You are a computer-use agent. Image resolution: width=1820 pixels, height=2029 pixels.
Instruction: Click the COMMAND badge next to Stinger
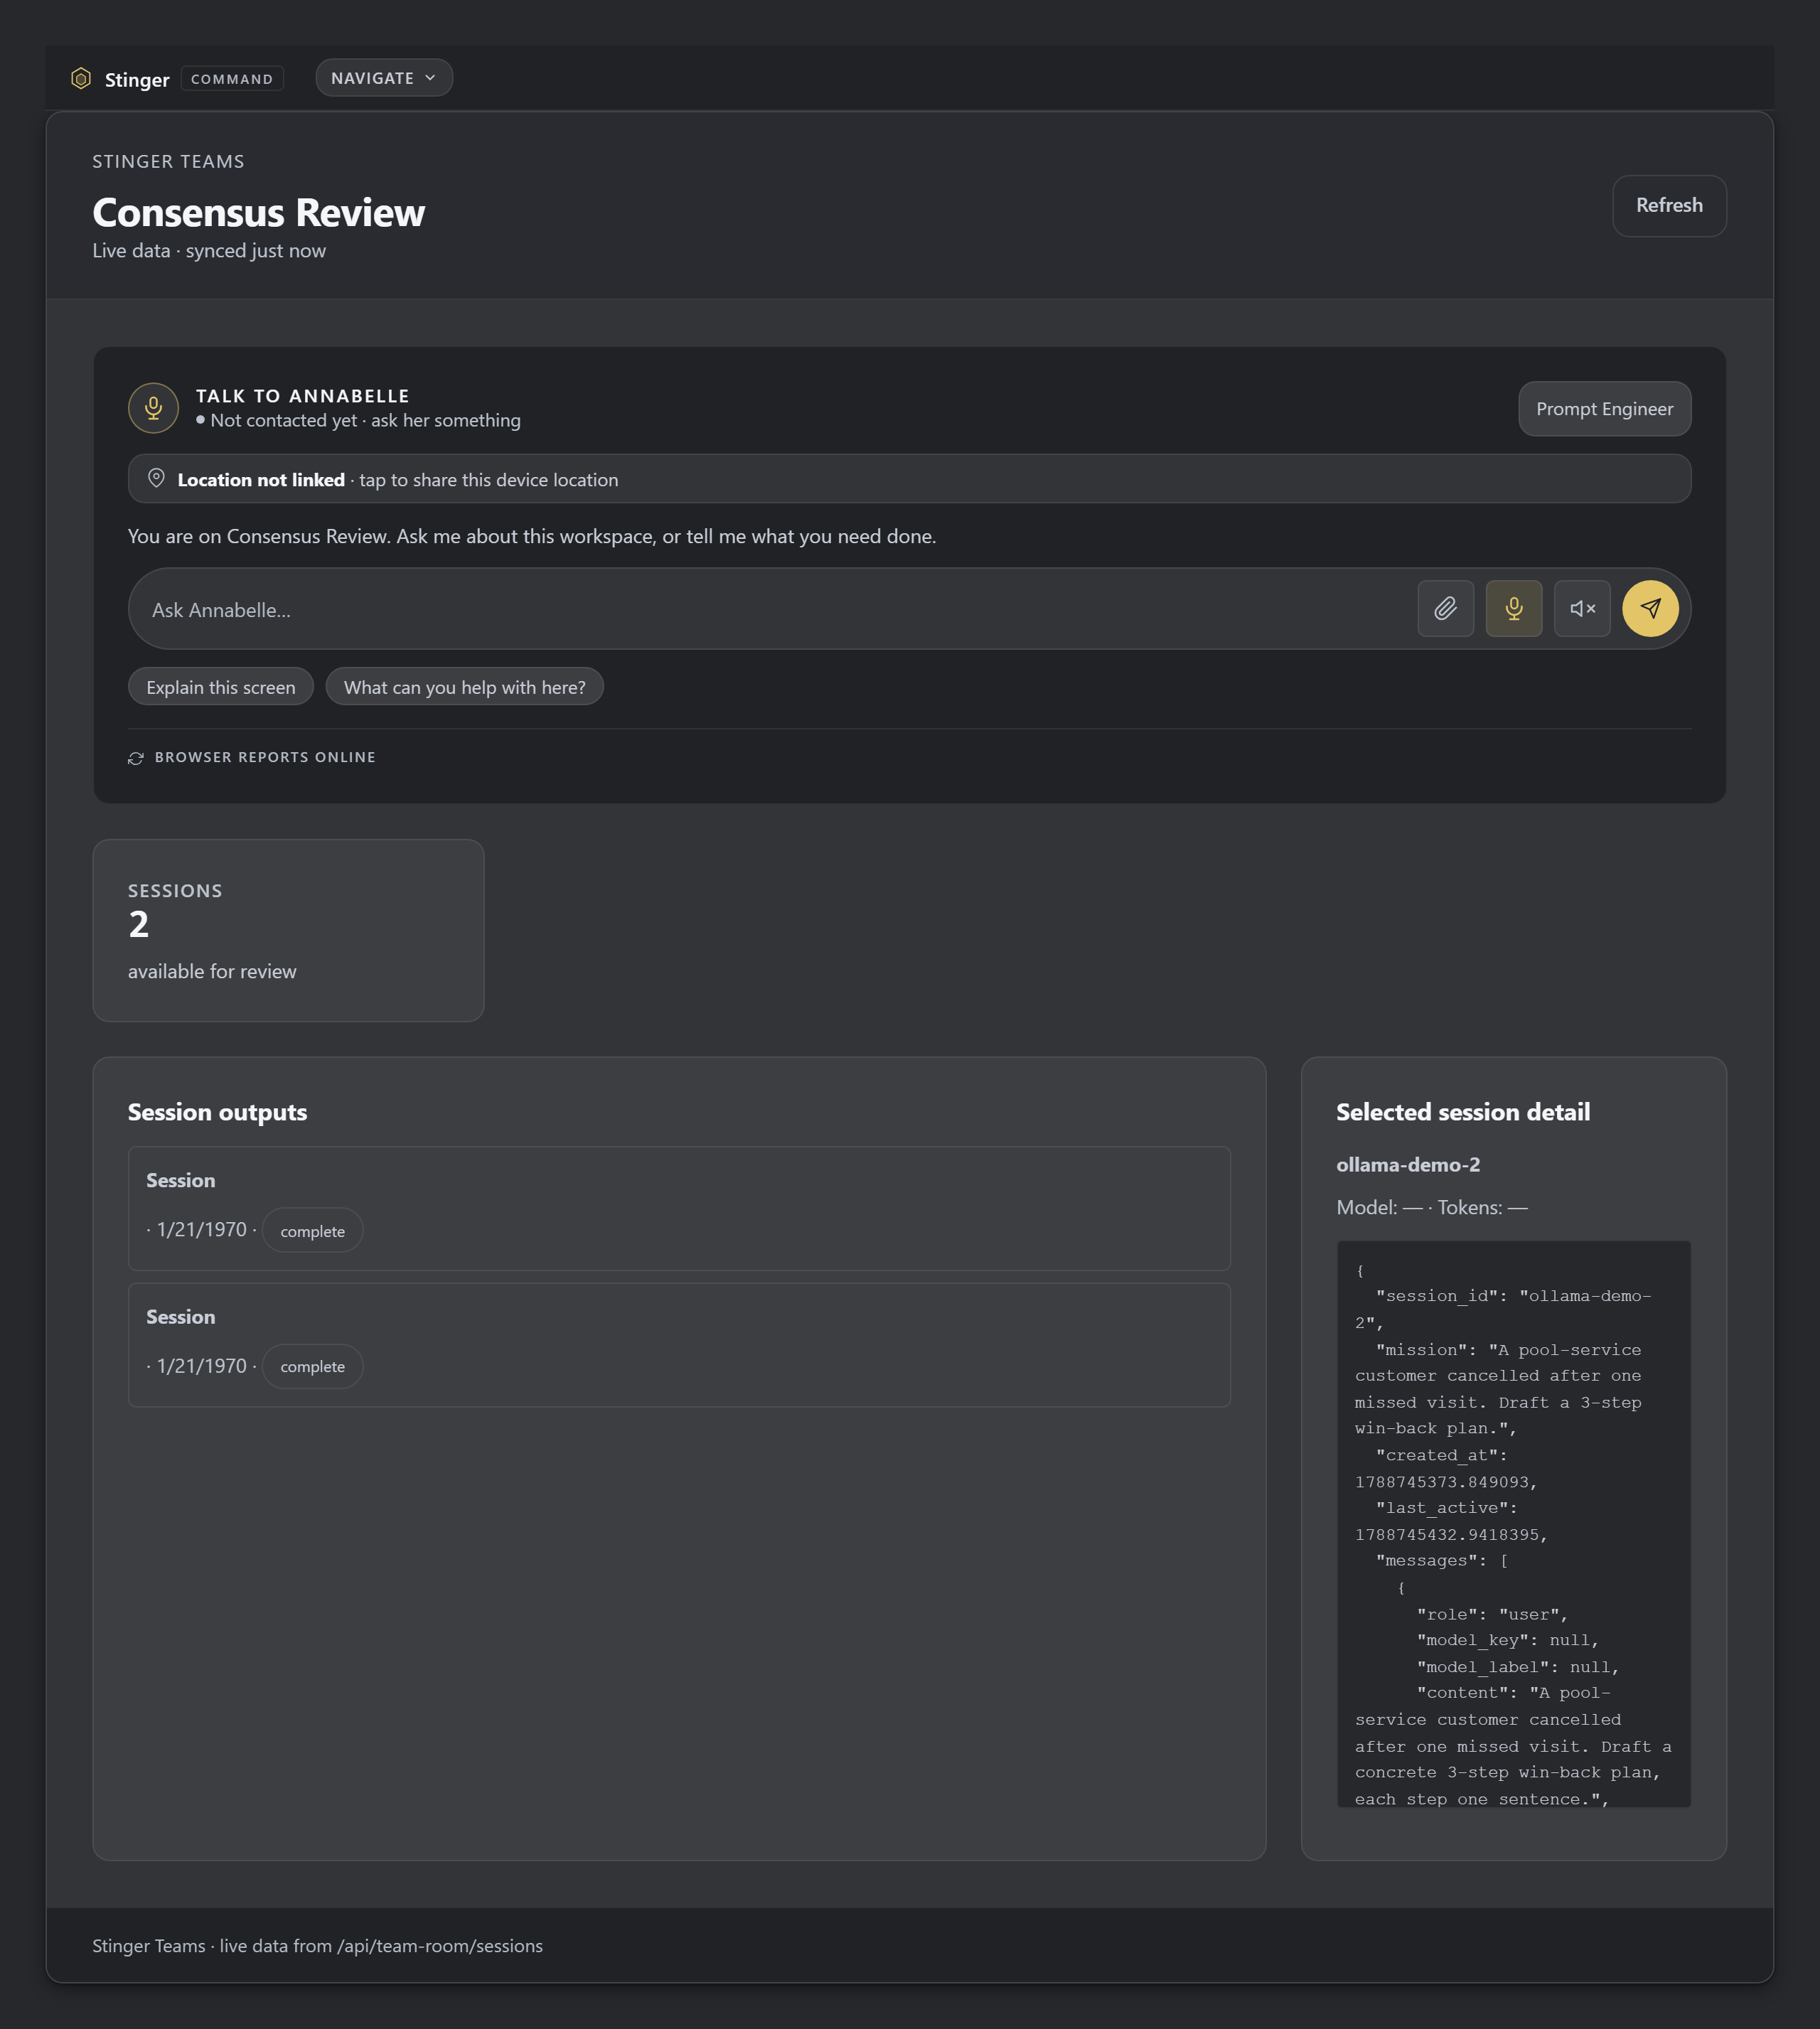232,79
